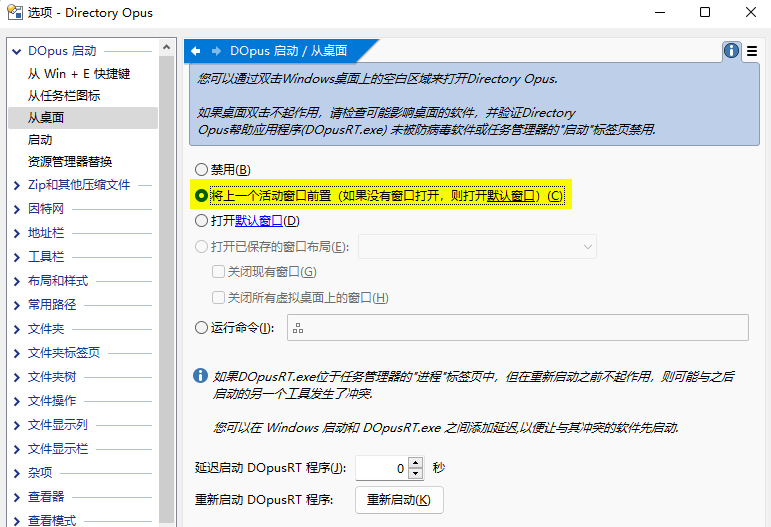Click 默认窗口 link in option (C)
771x527 pixels.
tap(510, 196)
